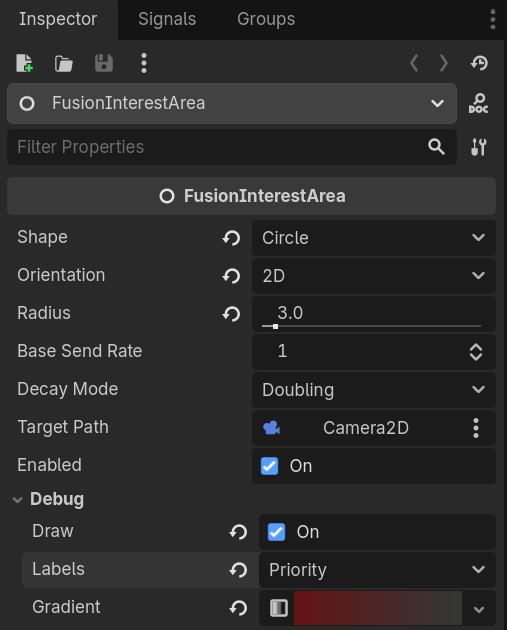The width and height of the screenshot is (507, 630).
Task: Switch to the Signals tab
Action: coord(167,19)
